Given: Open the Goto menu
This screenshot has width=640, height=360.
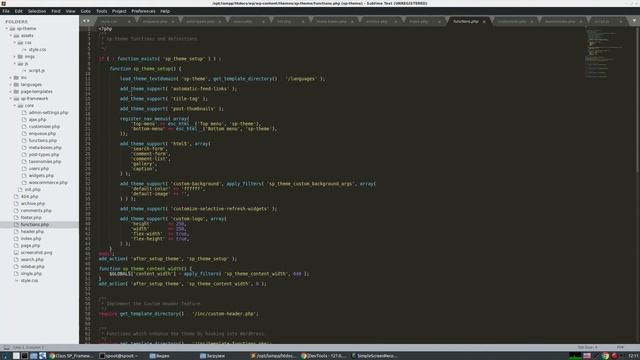Looking at the screenshot, I should coord(85,11).
